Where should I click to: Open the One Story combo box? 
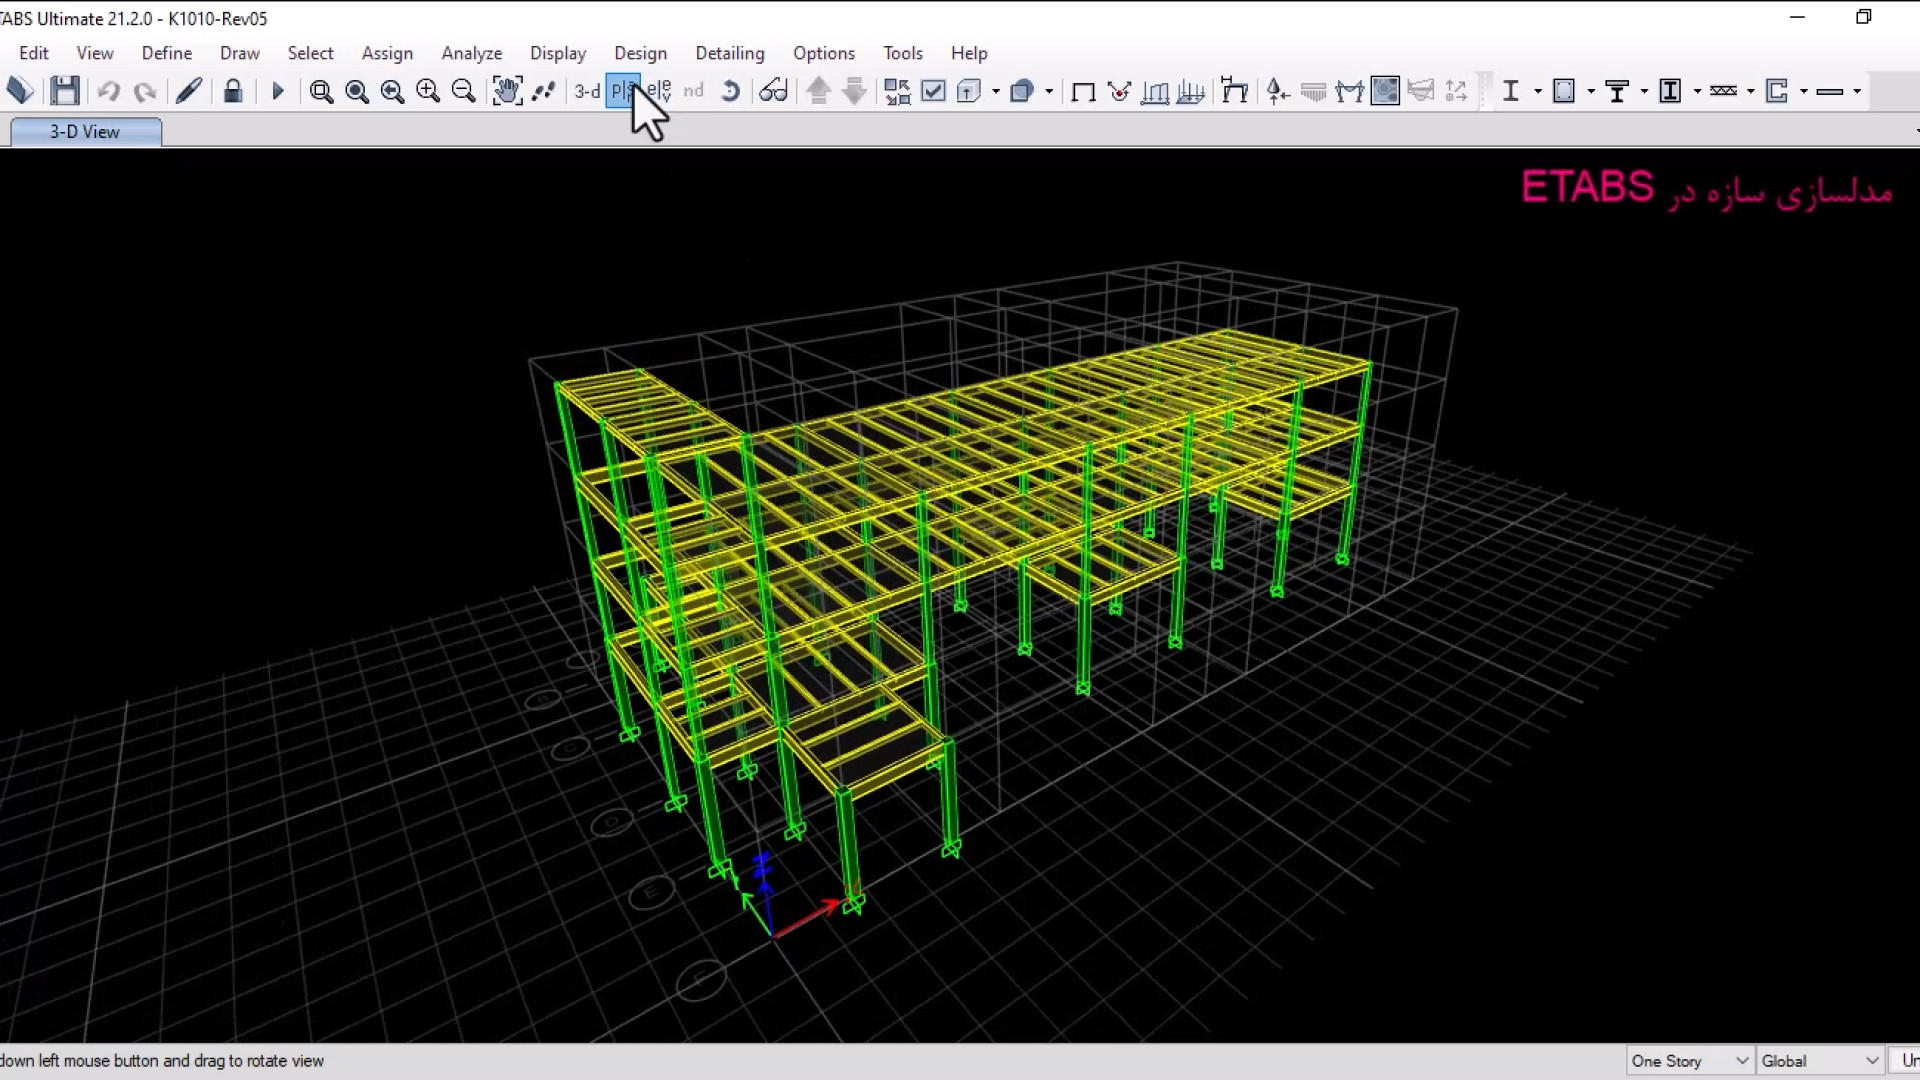[x=1690, y=1061]
